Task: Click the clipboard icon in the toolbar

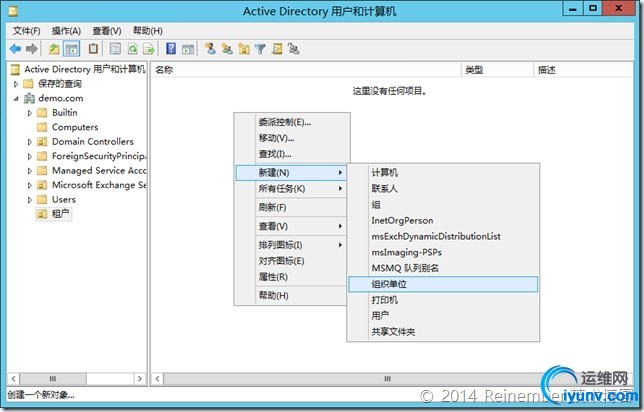Action: point(94,49)
